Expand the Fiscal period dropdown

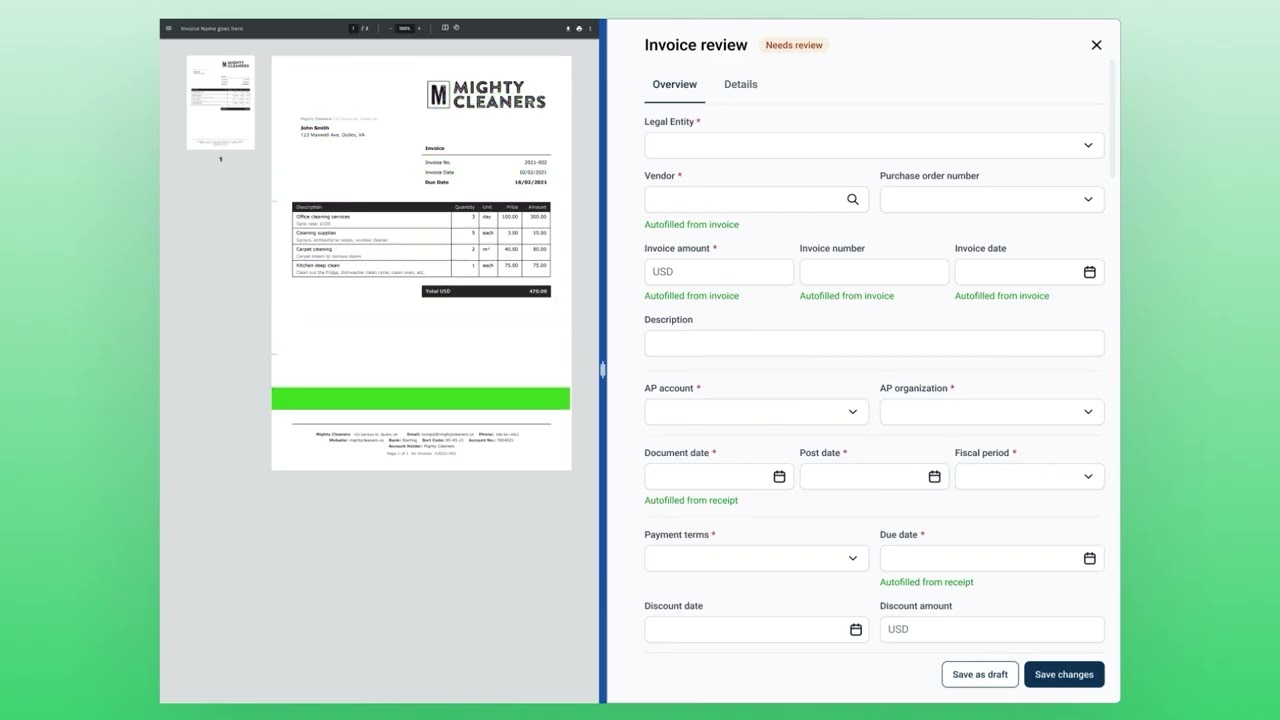(x=1030, y=477)
